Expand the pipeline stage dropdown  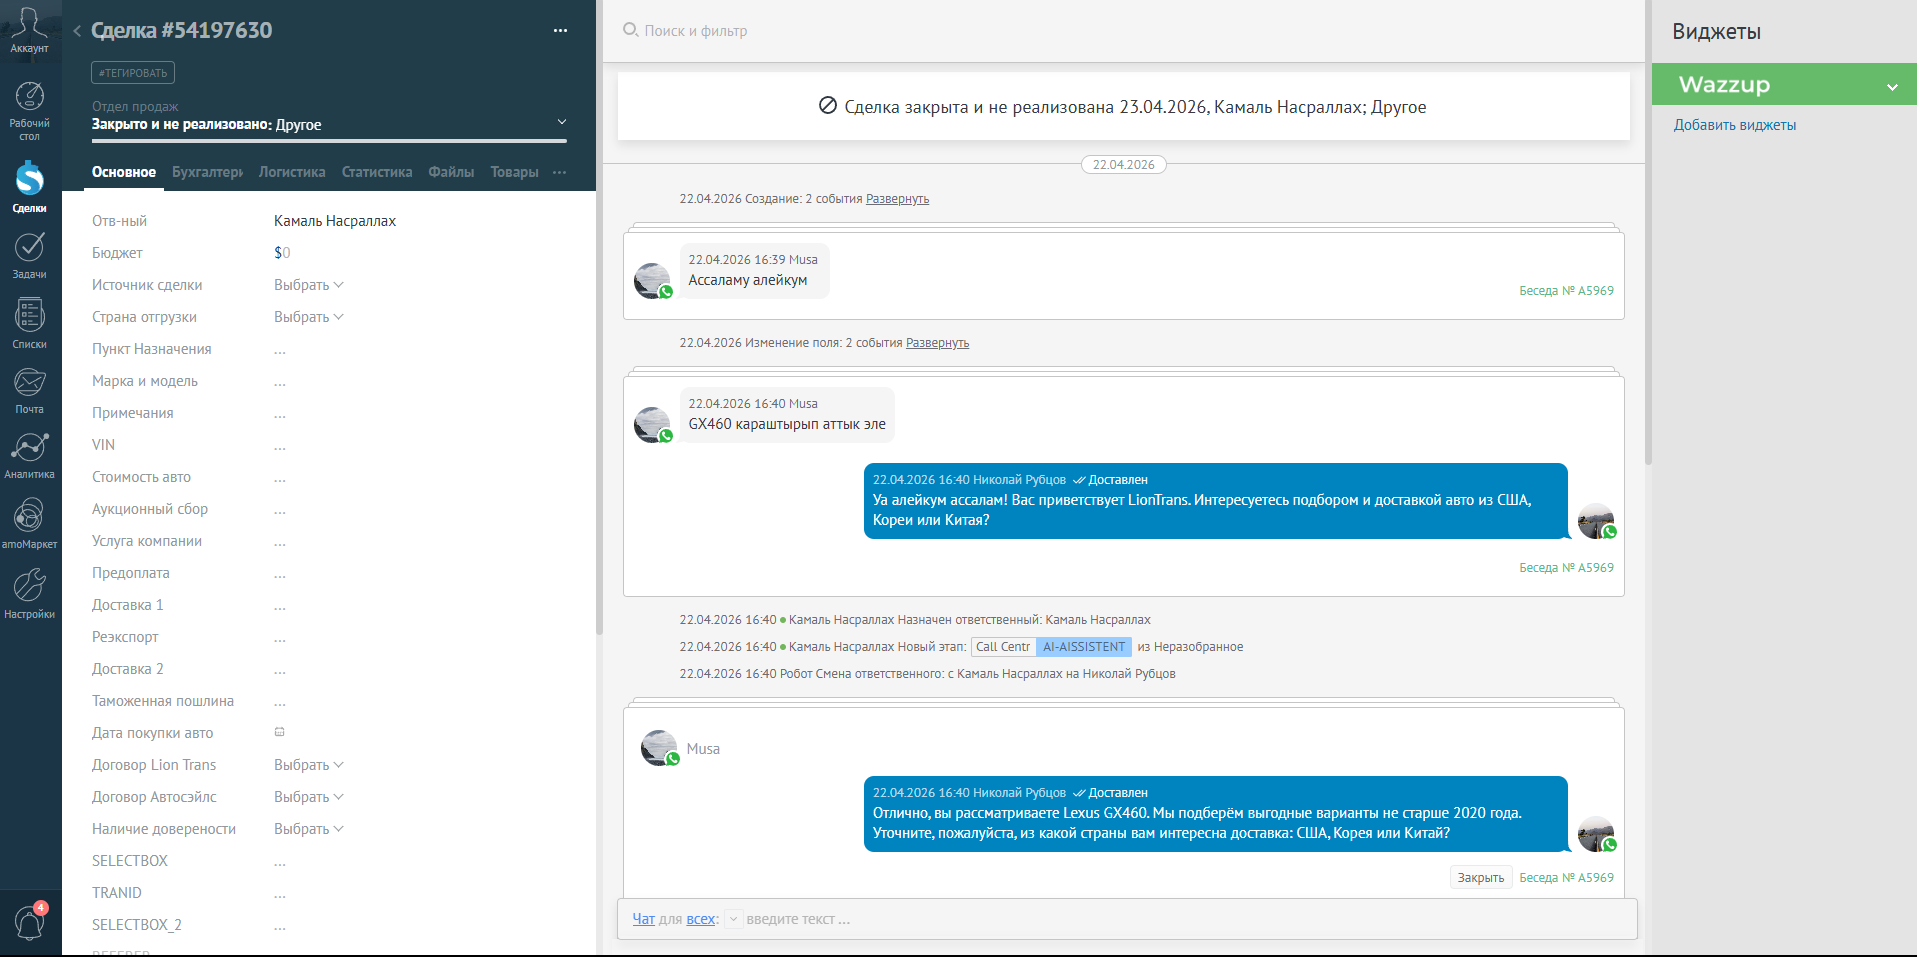pyautogui.click(x=562, y=122)
